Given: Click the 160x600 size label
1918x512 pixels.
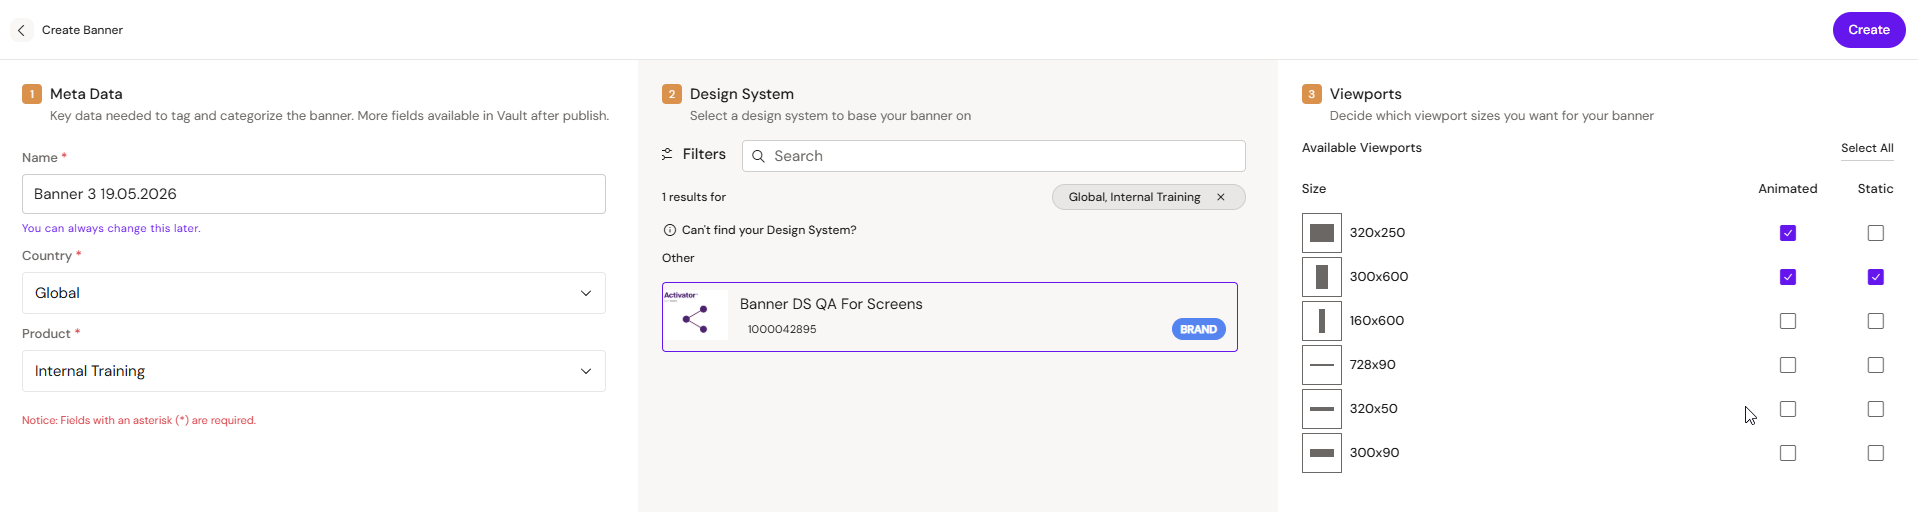Looking at the screenshot, I should click(1377, 321).
